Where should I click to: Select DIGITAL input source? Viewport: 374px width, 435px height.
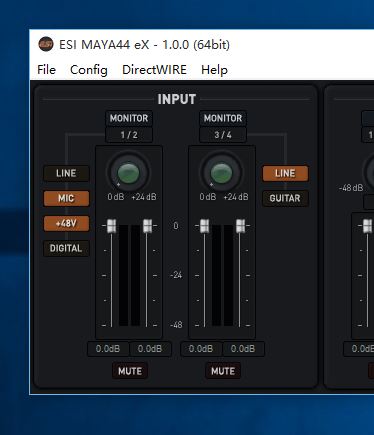[x=66, y=248]
